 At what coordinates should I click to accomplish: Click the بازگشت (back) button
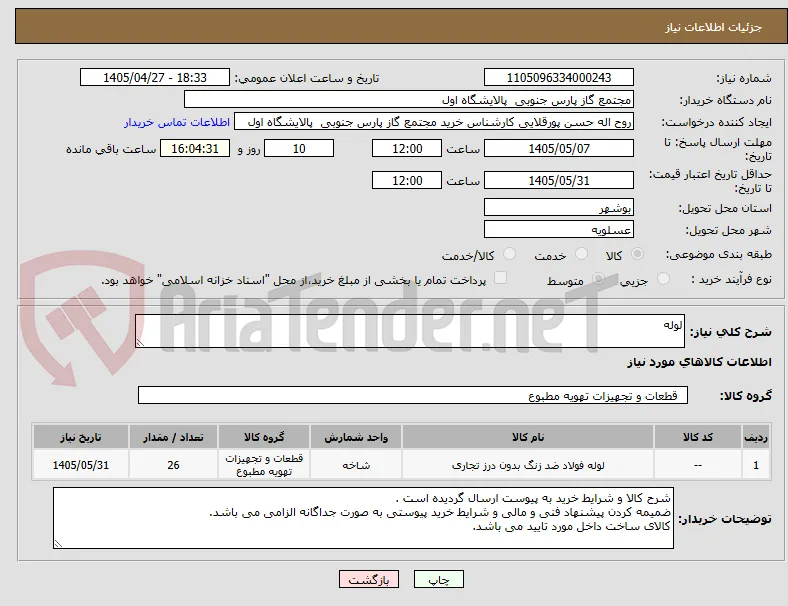(369, 579)
